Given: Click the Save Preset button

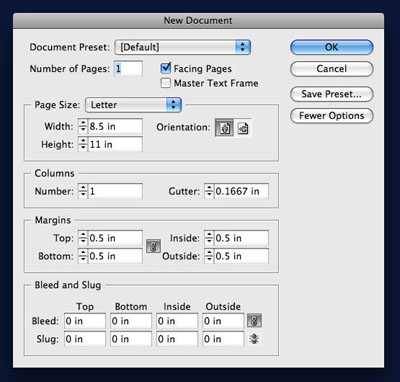Looking at the screenshot, I should (332, 94).
